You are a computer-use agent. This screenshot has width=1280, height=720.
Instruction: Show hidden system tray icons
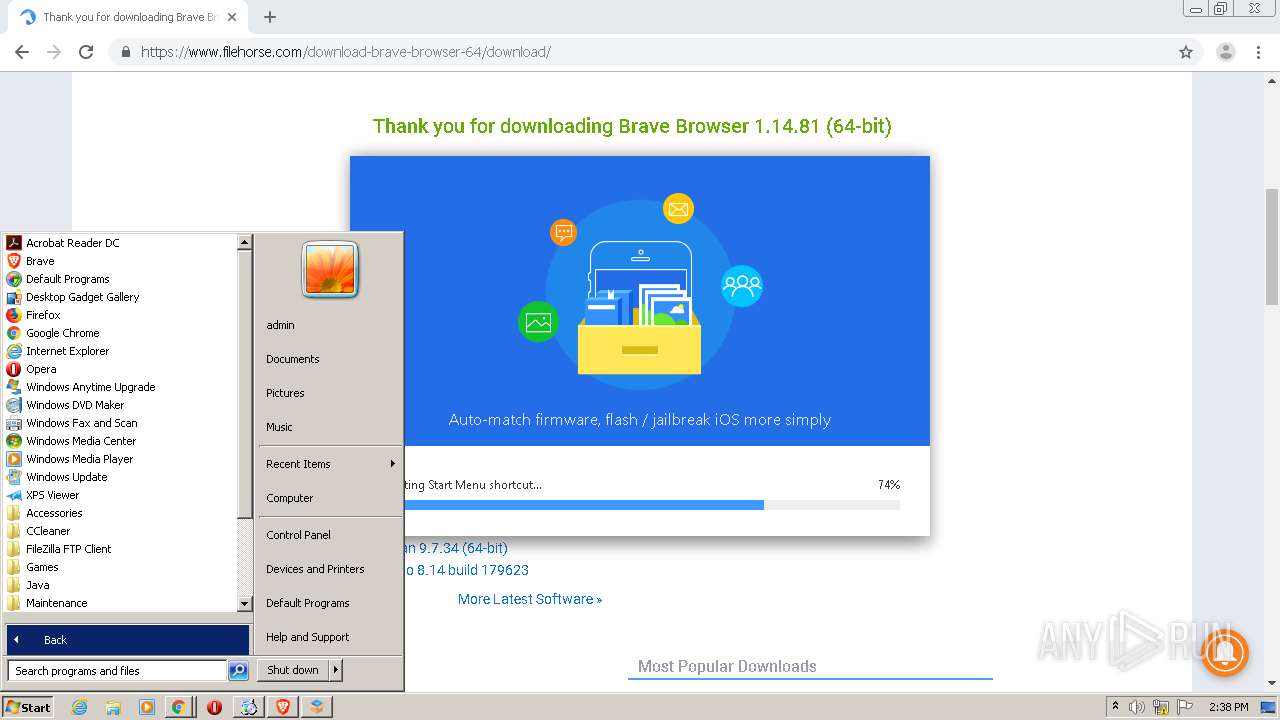pyautogui.click(x=1115, y=707)
